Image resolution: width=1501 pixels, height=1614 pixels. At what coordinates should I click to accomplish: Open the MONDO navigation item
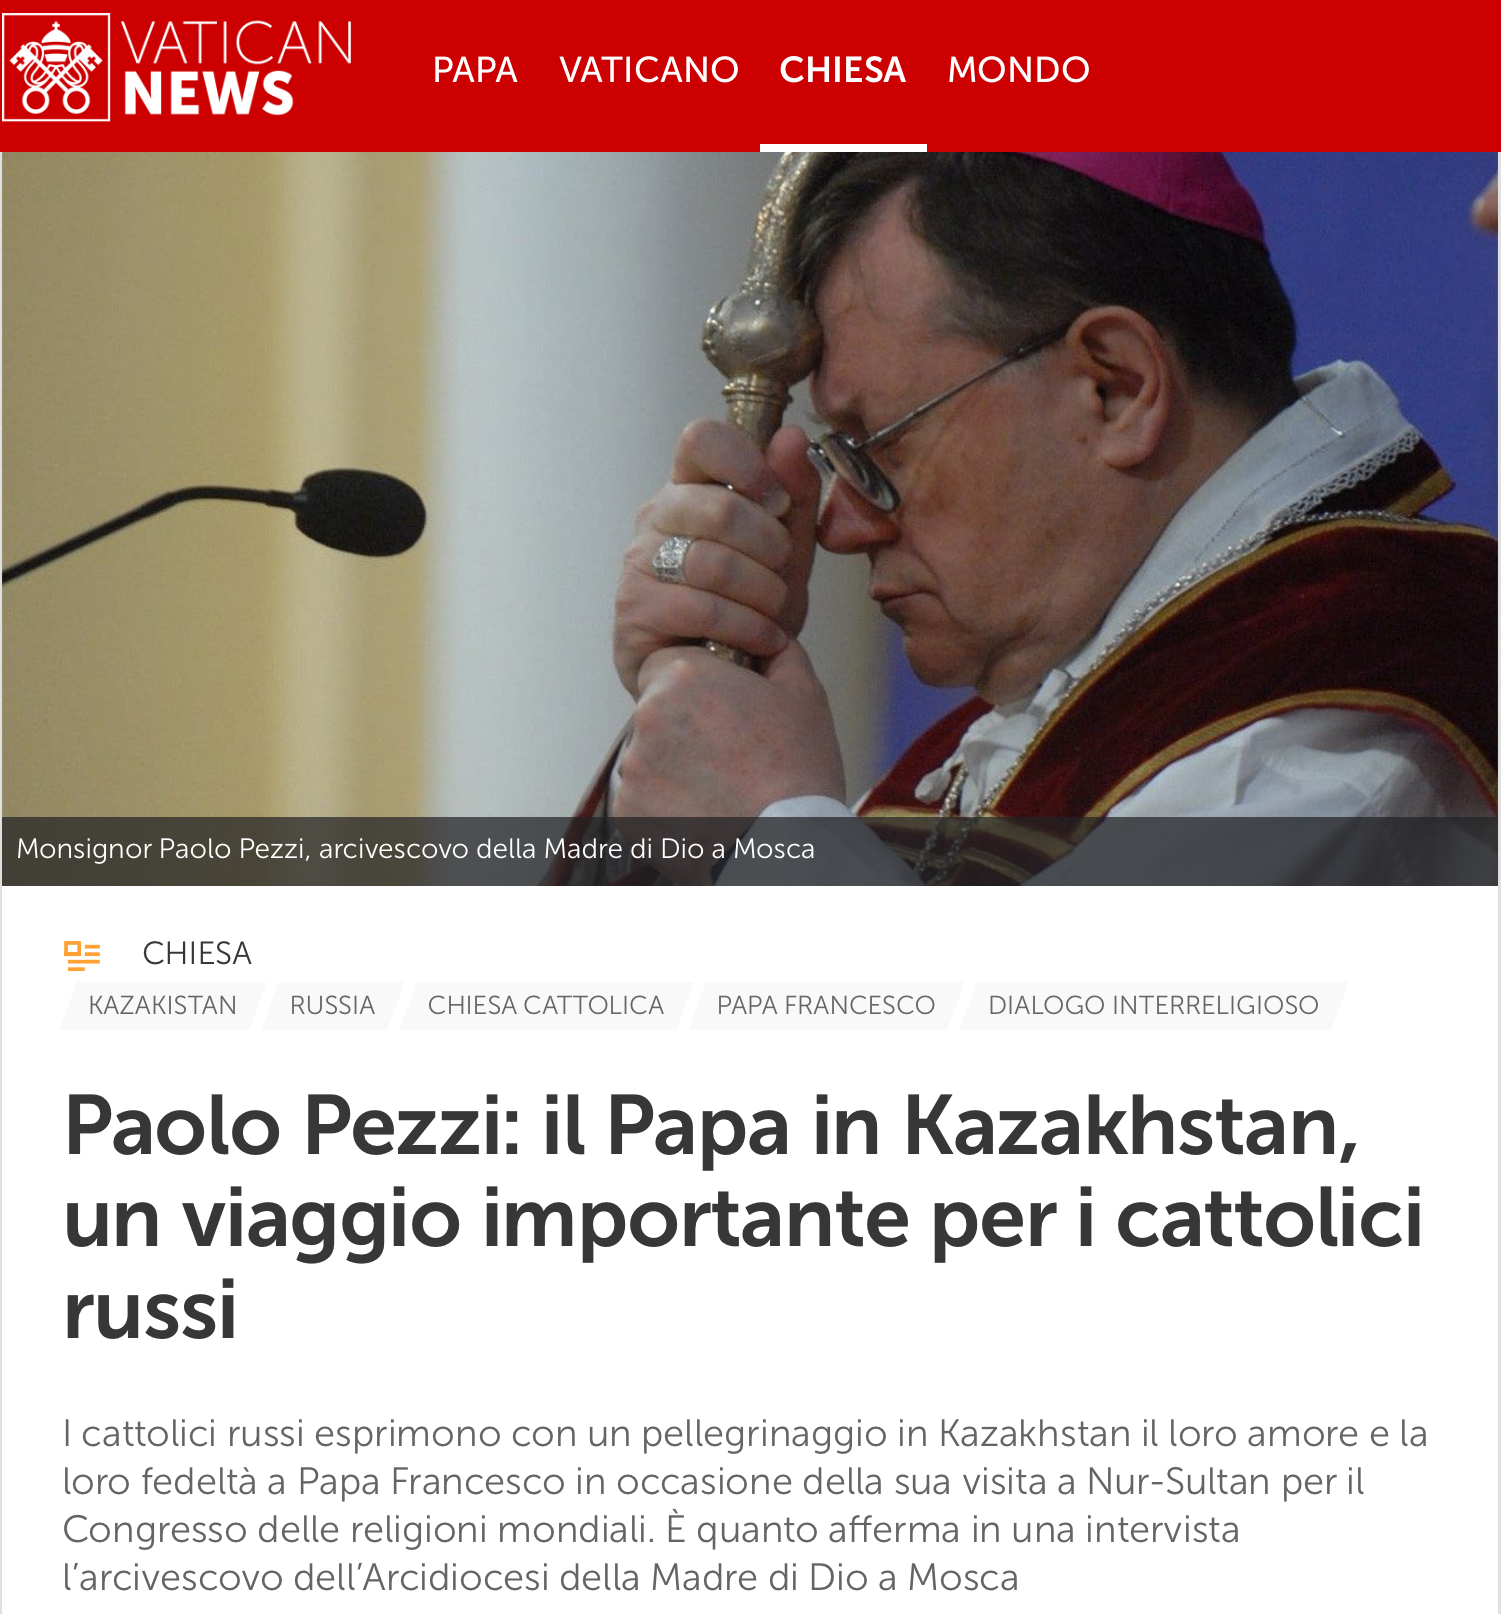pyautogui.click(x=1018, y=70)
